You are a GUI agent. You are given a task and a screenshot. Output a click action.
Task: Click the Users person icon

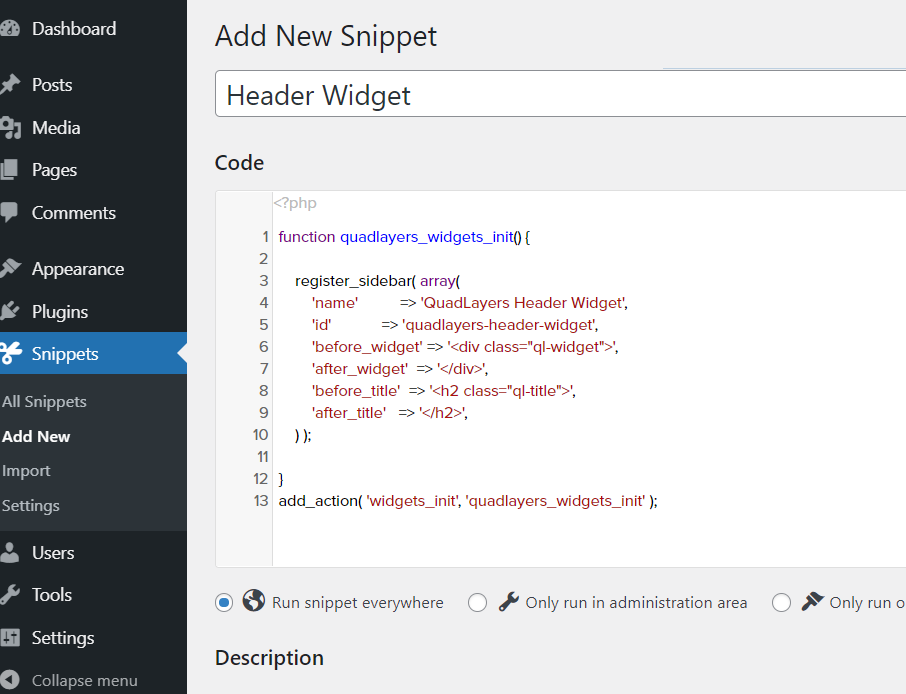10,552
